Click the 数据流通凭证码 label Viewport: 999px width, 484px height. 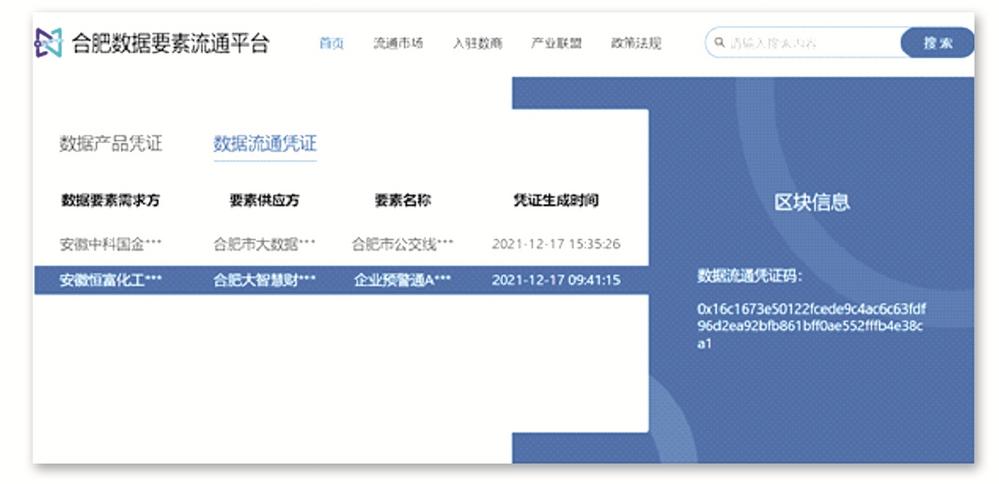tap(750, 276)
